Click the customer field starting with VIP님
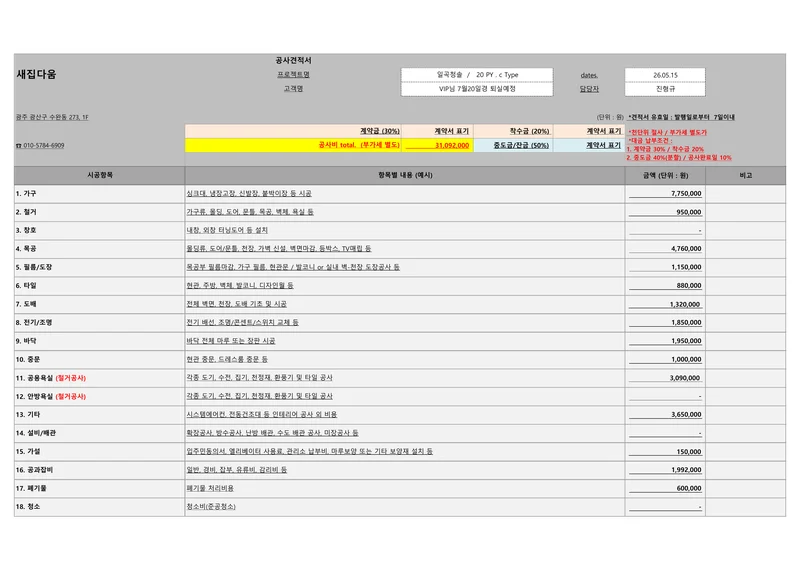 477,89
